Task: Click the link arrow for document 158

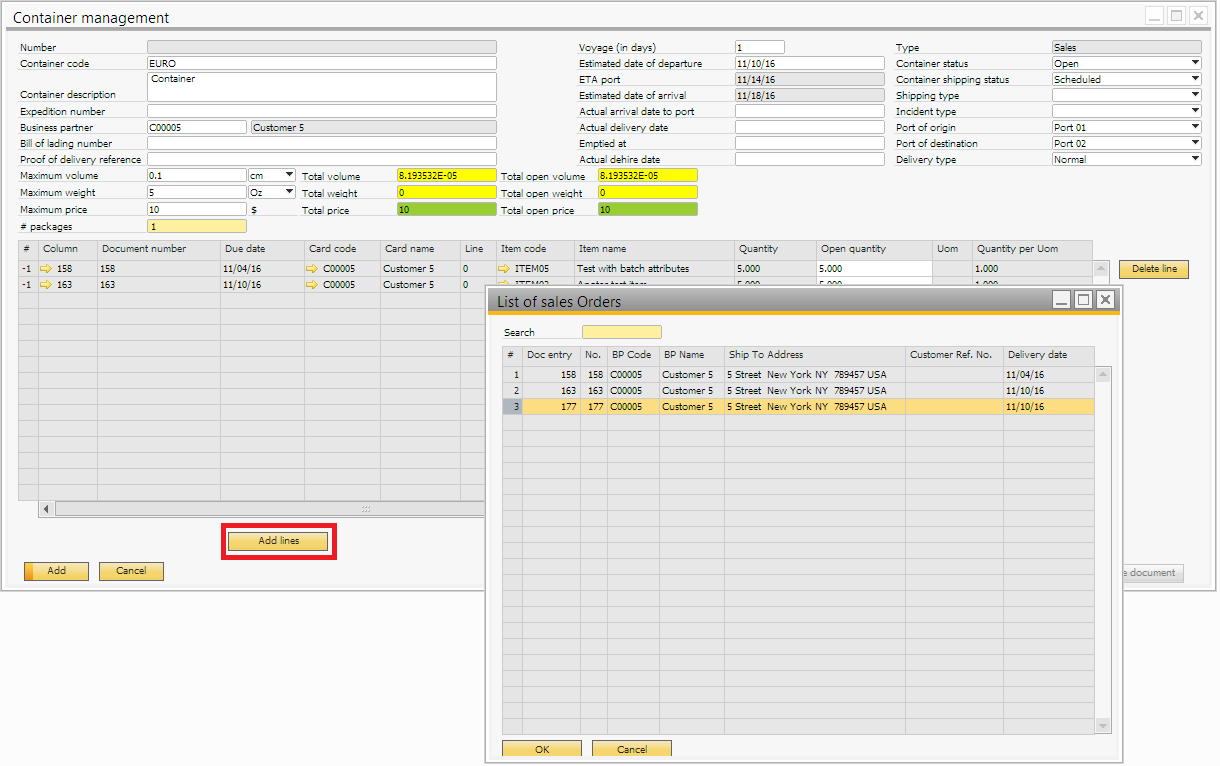Action: tap(45, 269)
